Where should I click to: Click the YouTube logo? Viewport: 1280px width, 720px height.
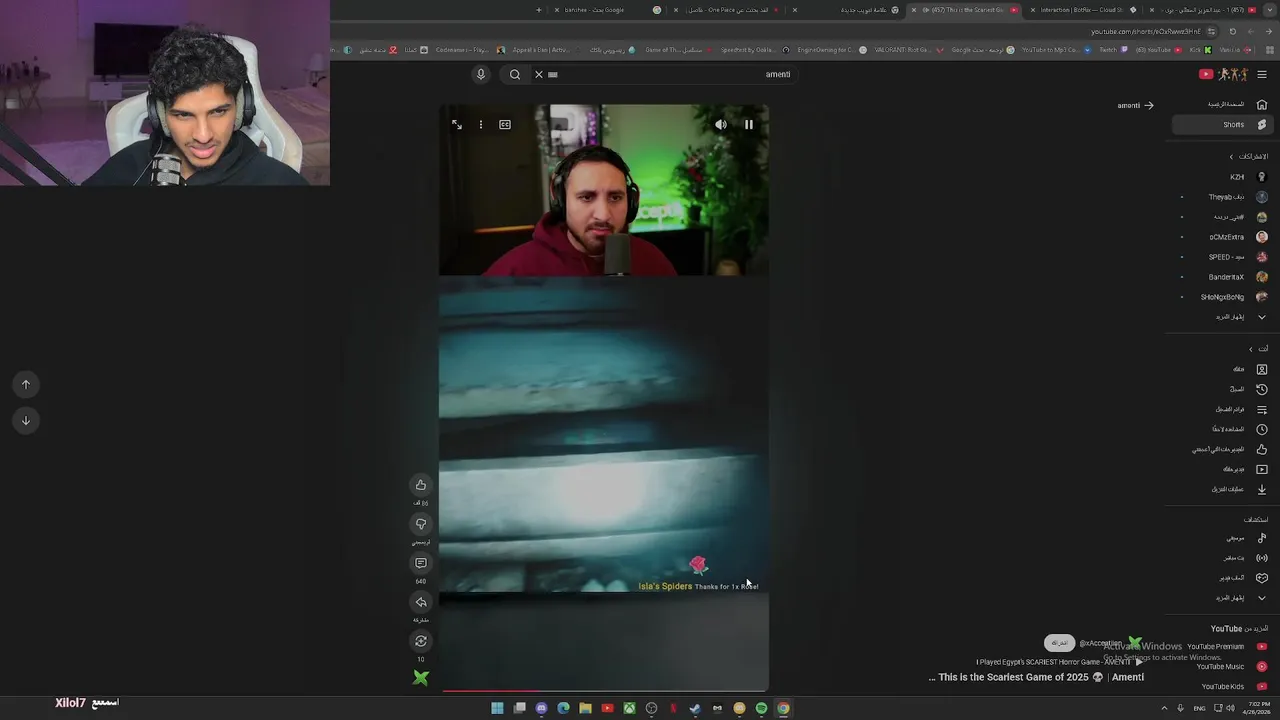coord(1224,74)
